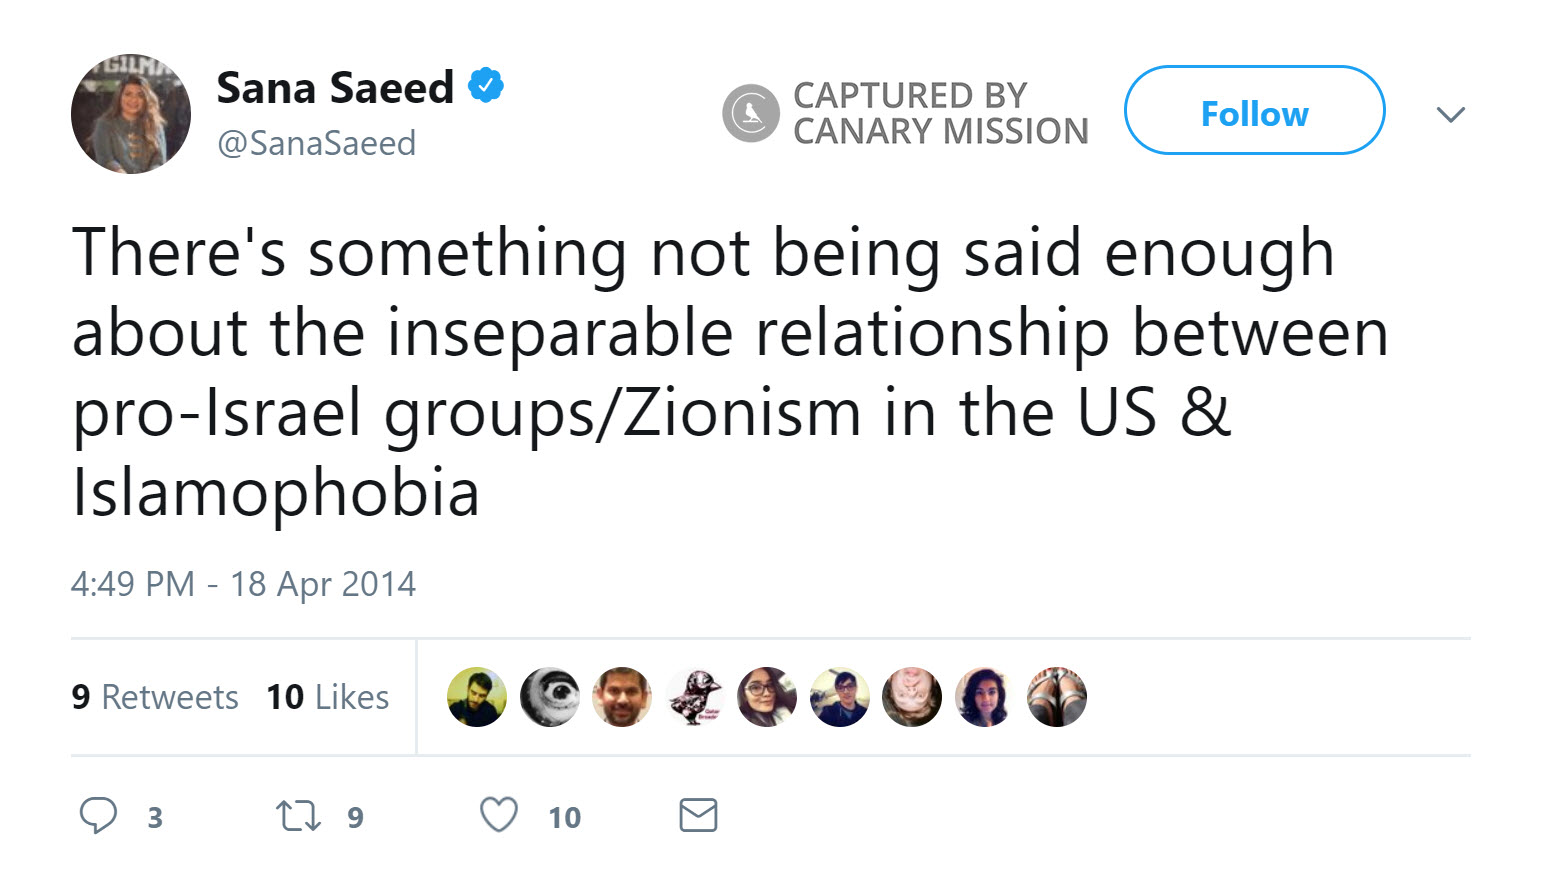This screenshot has width=1550, height=882.
Task: Click the @SanaSaeed handle
Action: [316, 143]
